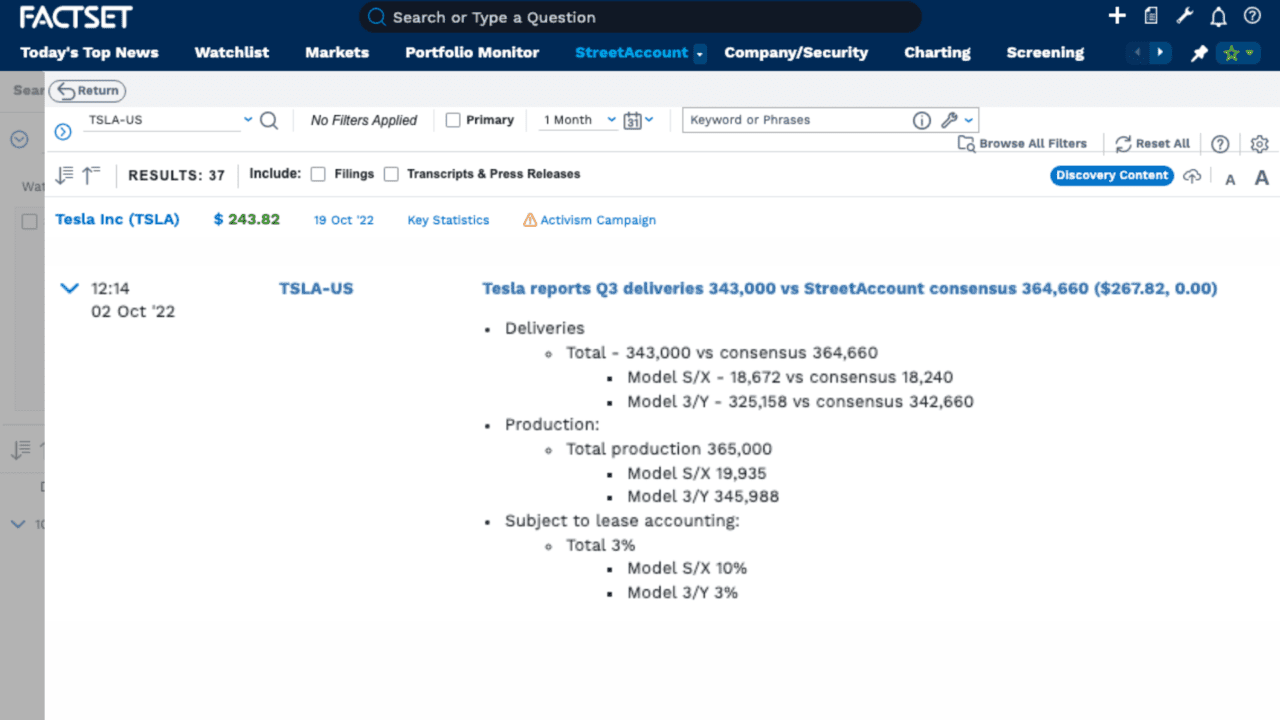
Task: Open the Portfolio Monitor tab
Action: click(x=472, y=53)
